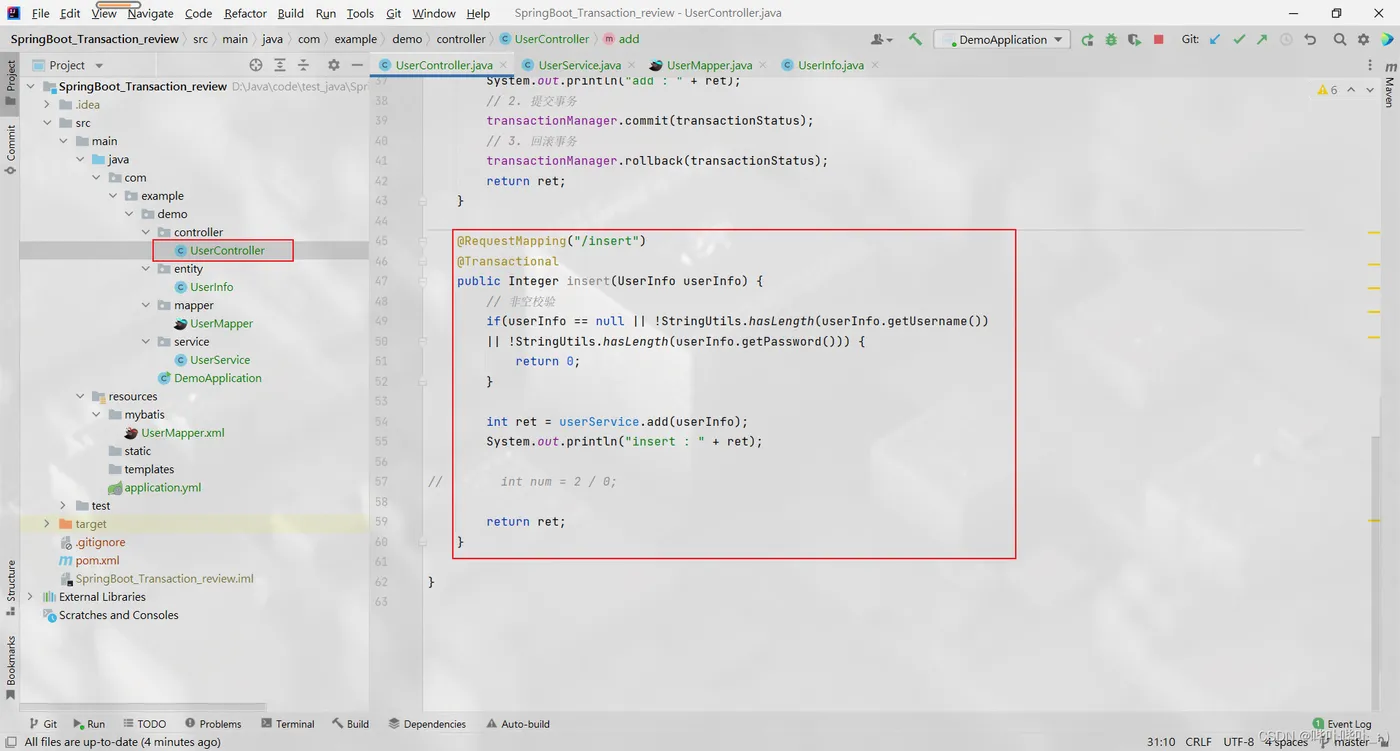Switch to UserService.java editor tab
The width and height of the screenshot is (1400, 751).
(579, 65)
